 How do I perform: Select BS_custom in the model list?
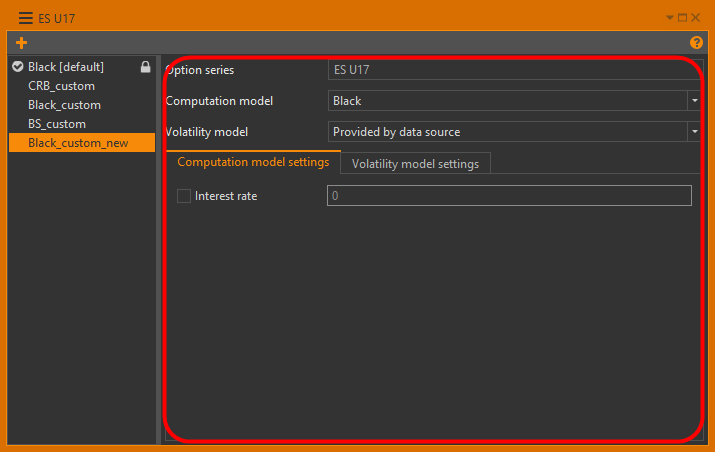click(57, 124)
